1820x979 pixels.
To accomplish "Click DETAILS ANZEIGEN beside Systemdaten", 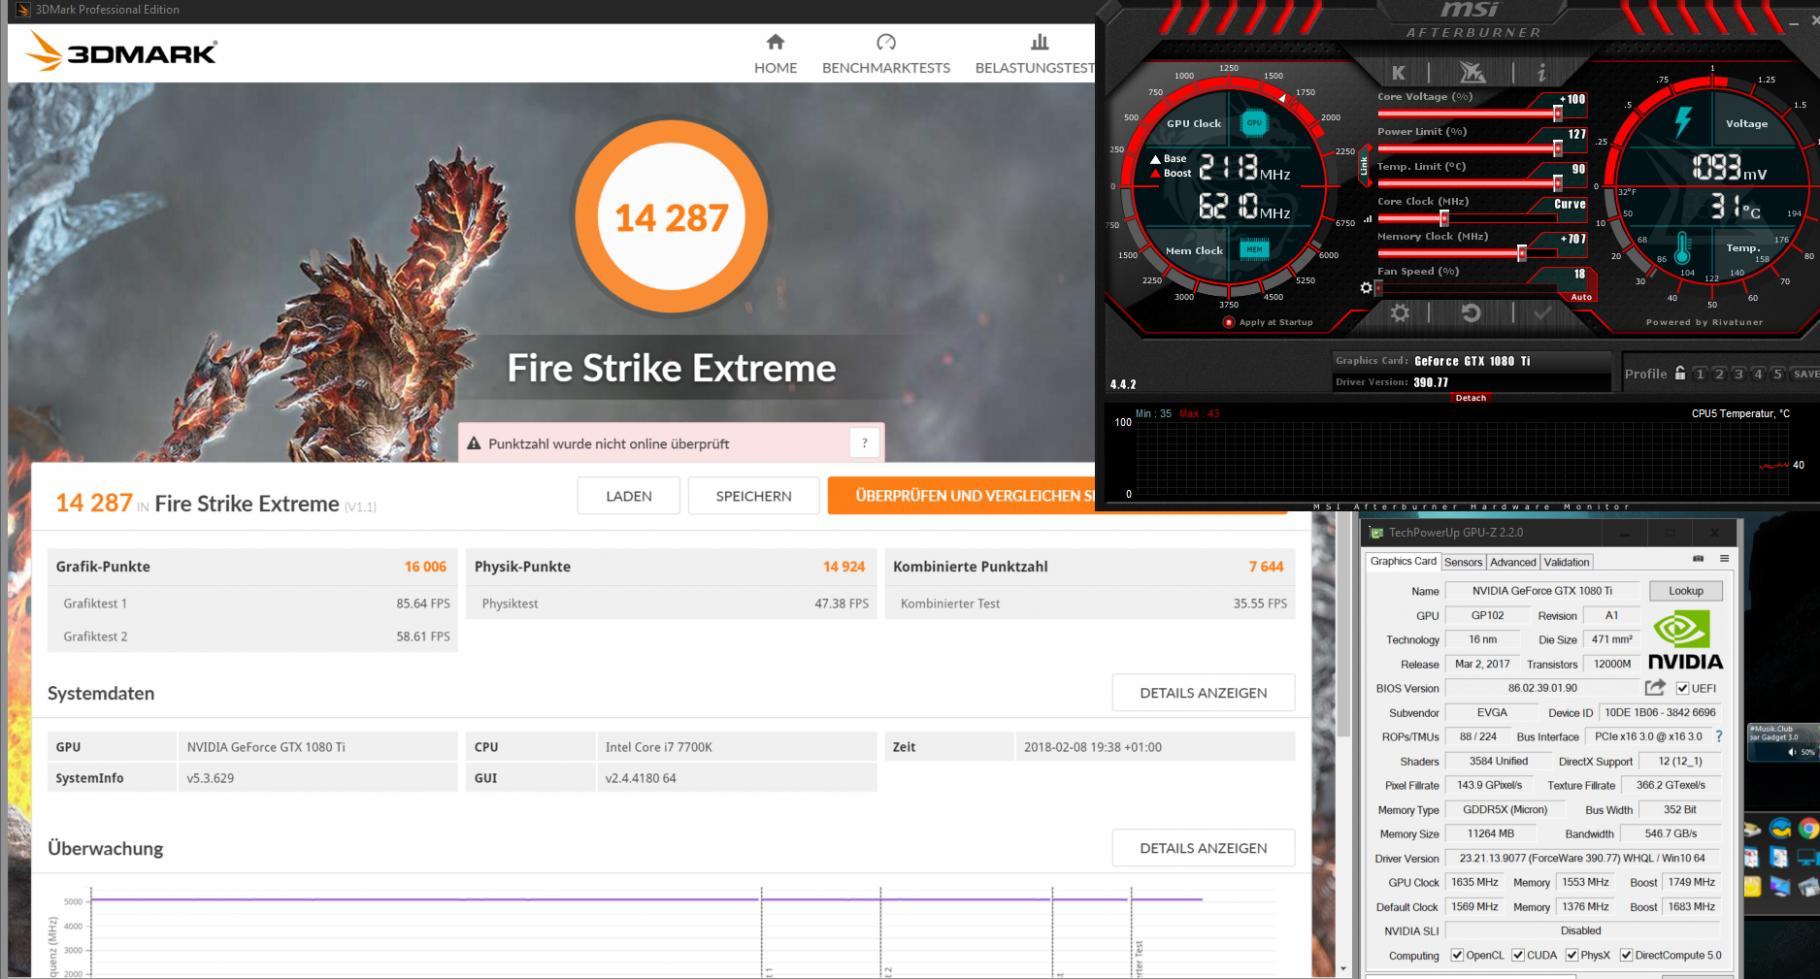I will click(1203, 692).
